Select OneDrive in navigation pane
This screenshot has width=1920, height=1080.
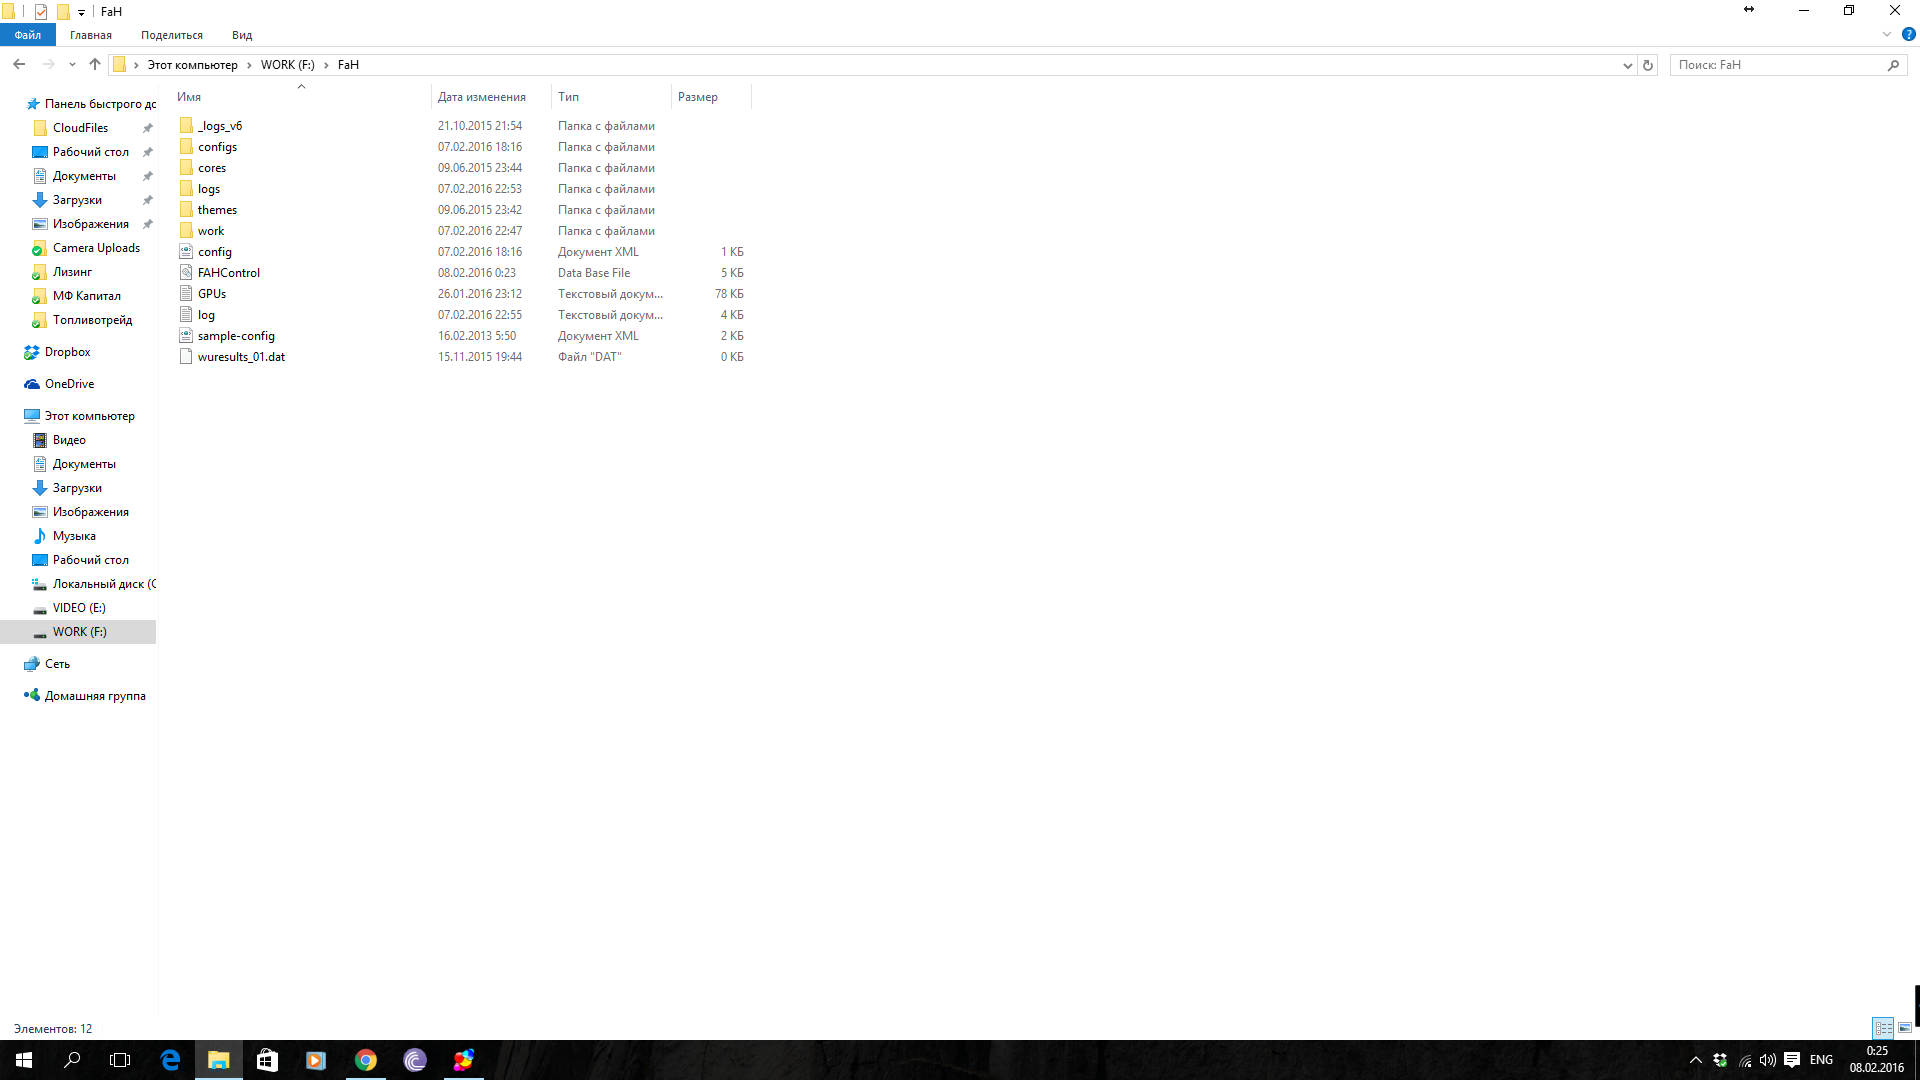click(x=69, y=384)
